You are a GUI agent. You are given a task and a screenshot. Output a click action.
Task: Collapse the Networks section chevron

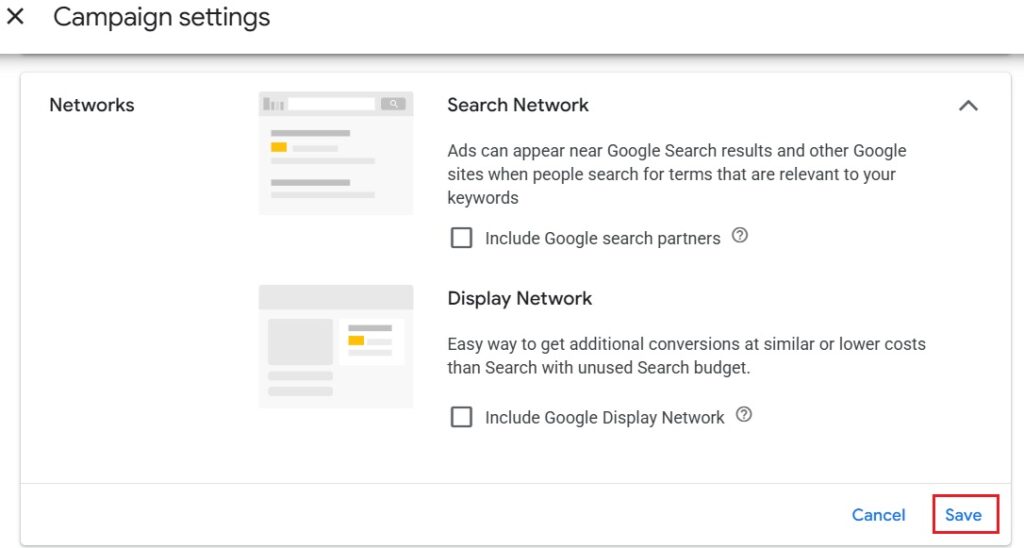tap(968, 105)
